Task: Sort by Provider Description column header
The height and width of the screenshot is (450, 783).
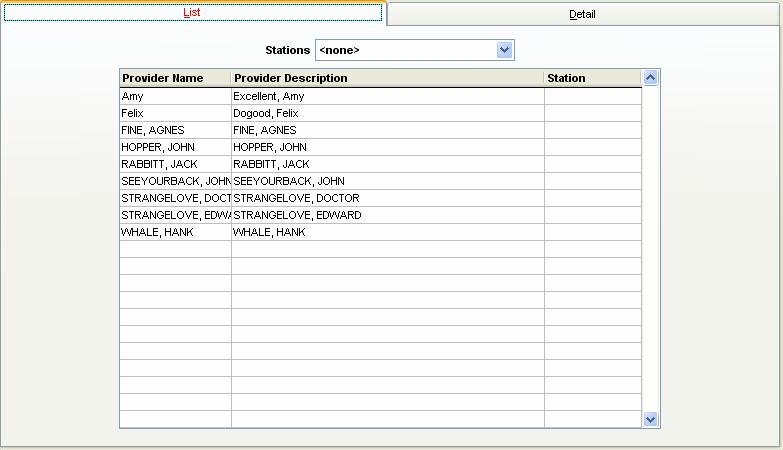Action: pyautogui.click(x=388, y=78)
